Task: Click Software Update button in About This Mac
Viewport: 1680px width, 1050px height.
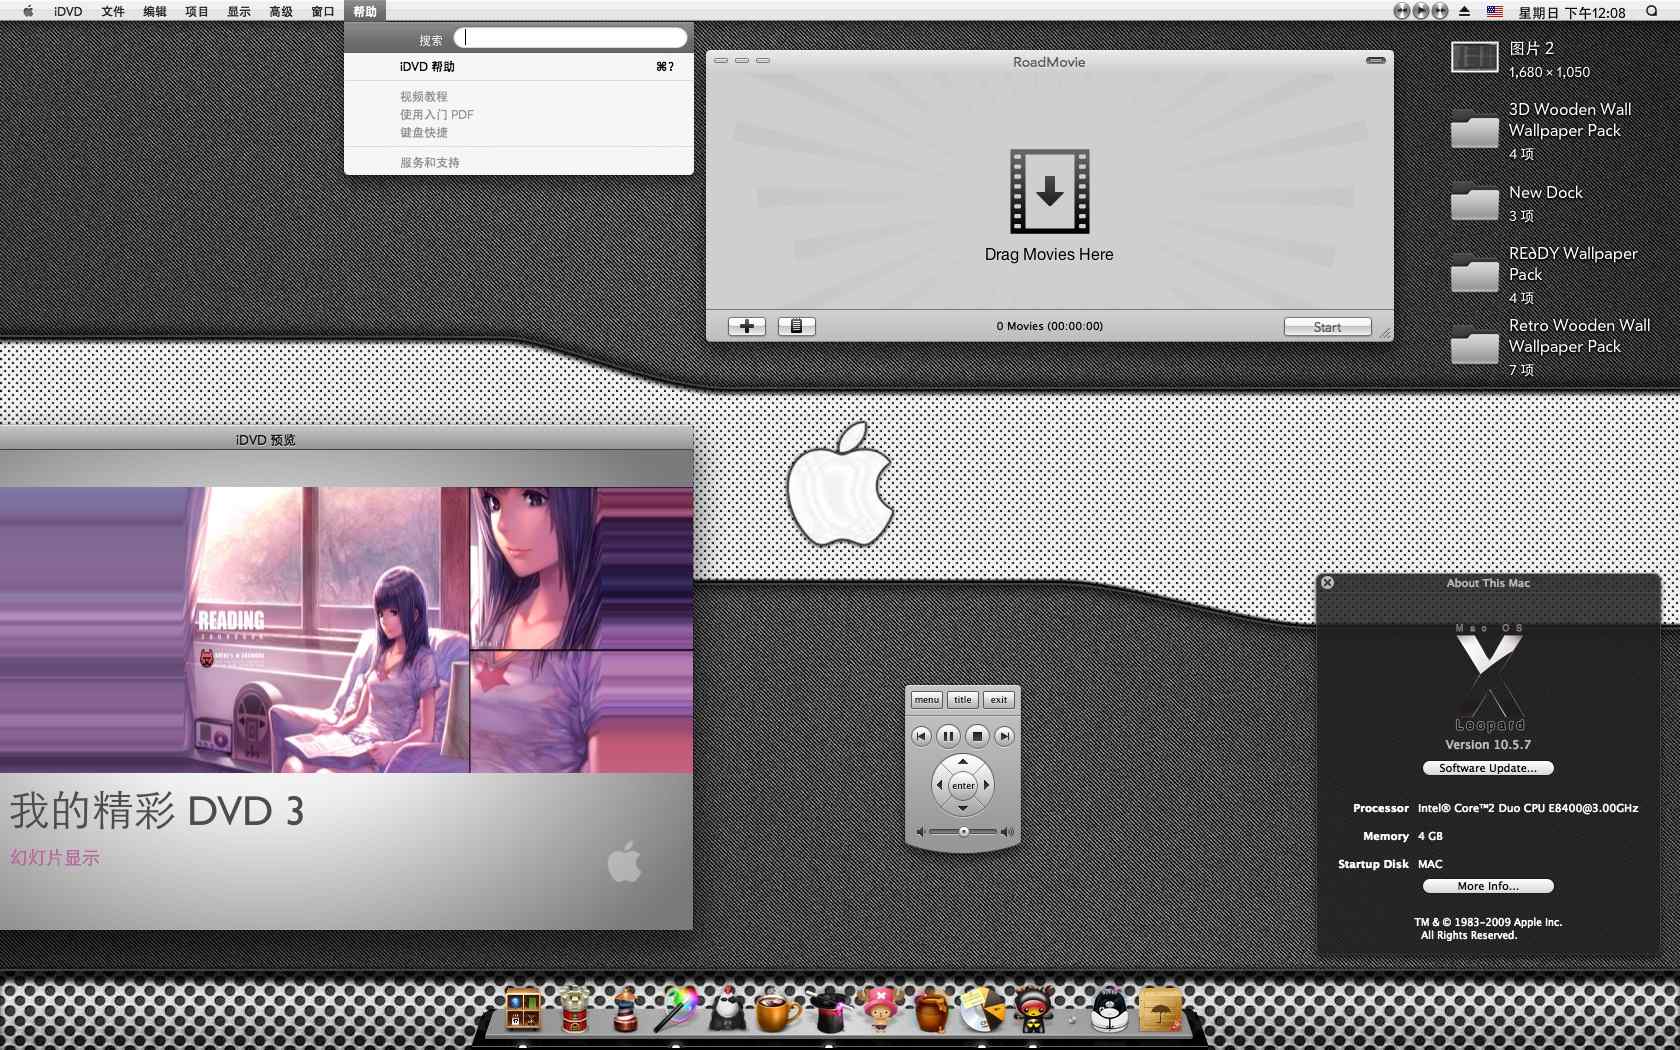Action: click(1488, 768)
